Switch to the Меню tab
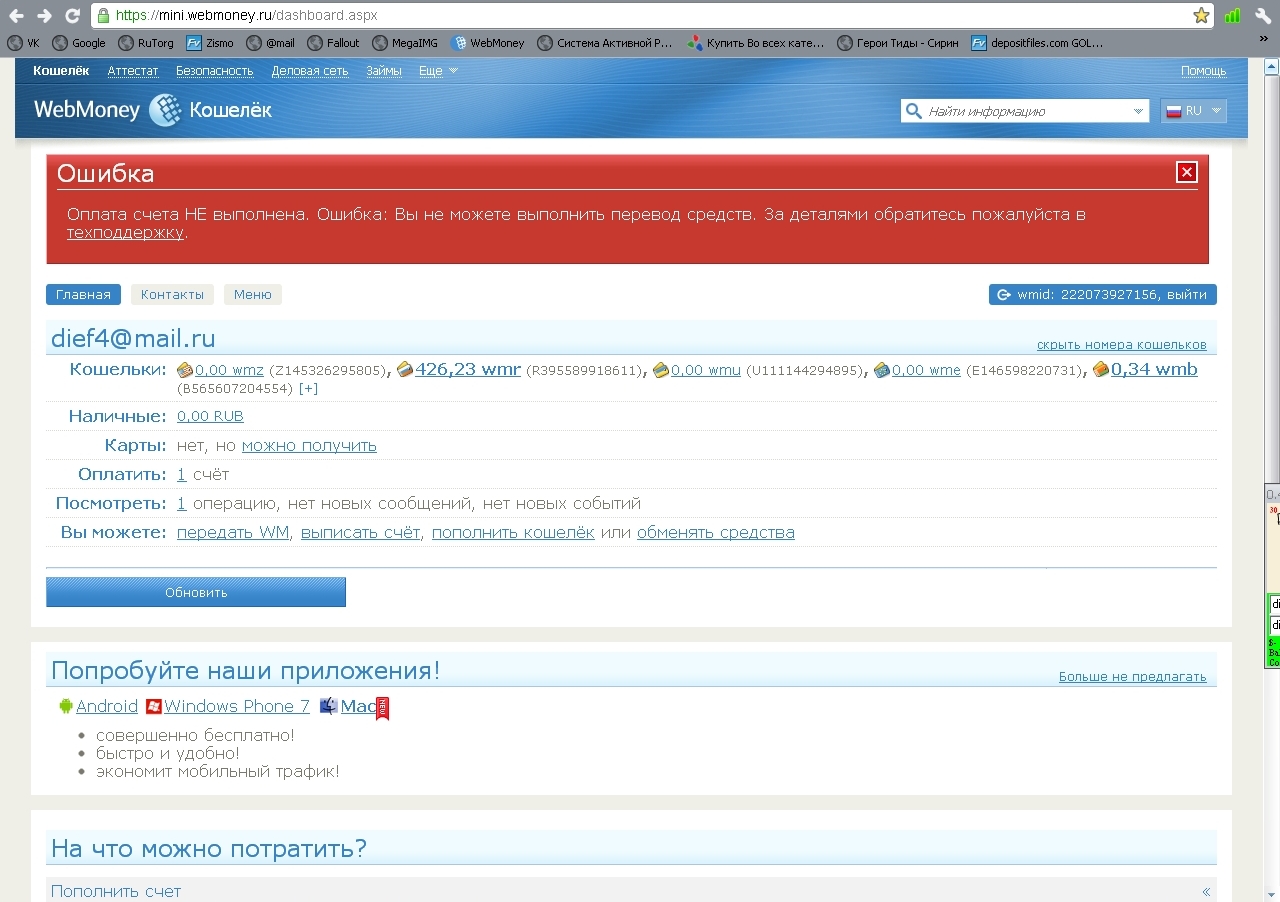1280x902 pixels. (x=253, y=295)
